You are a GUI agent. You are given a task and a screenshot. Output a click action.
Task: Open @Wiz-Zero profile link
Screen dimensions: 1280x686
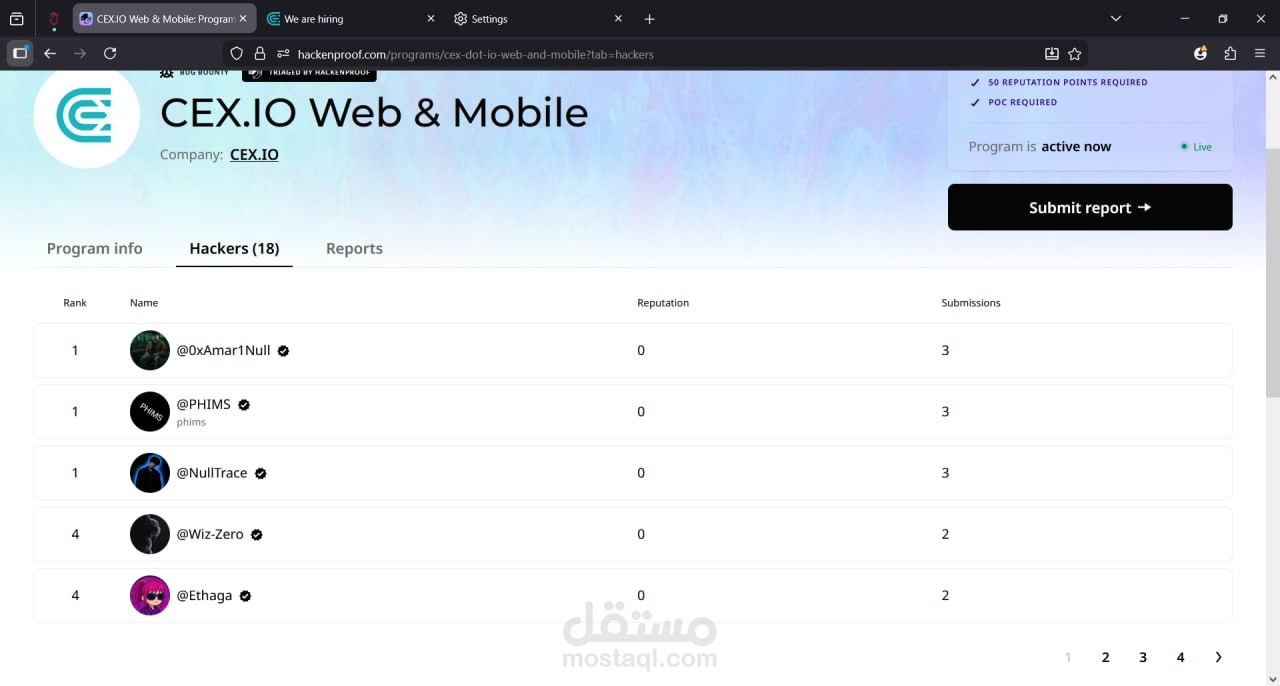[210, 534]
